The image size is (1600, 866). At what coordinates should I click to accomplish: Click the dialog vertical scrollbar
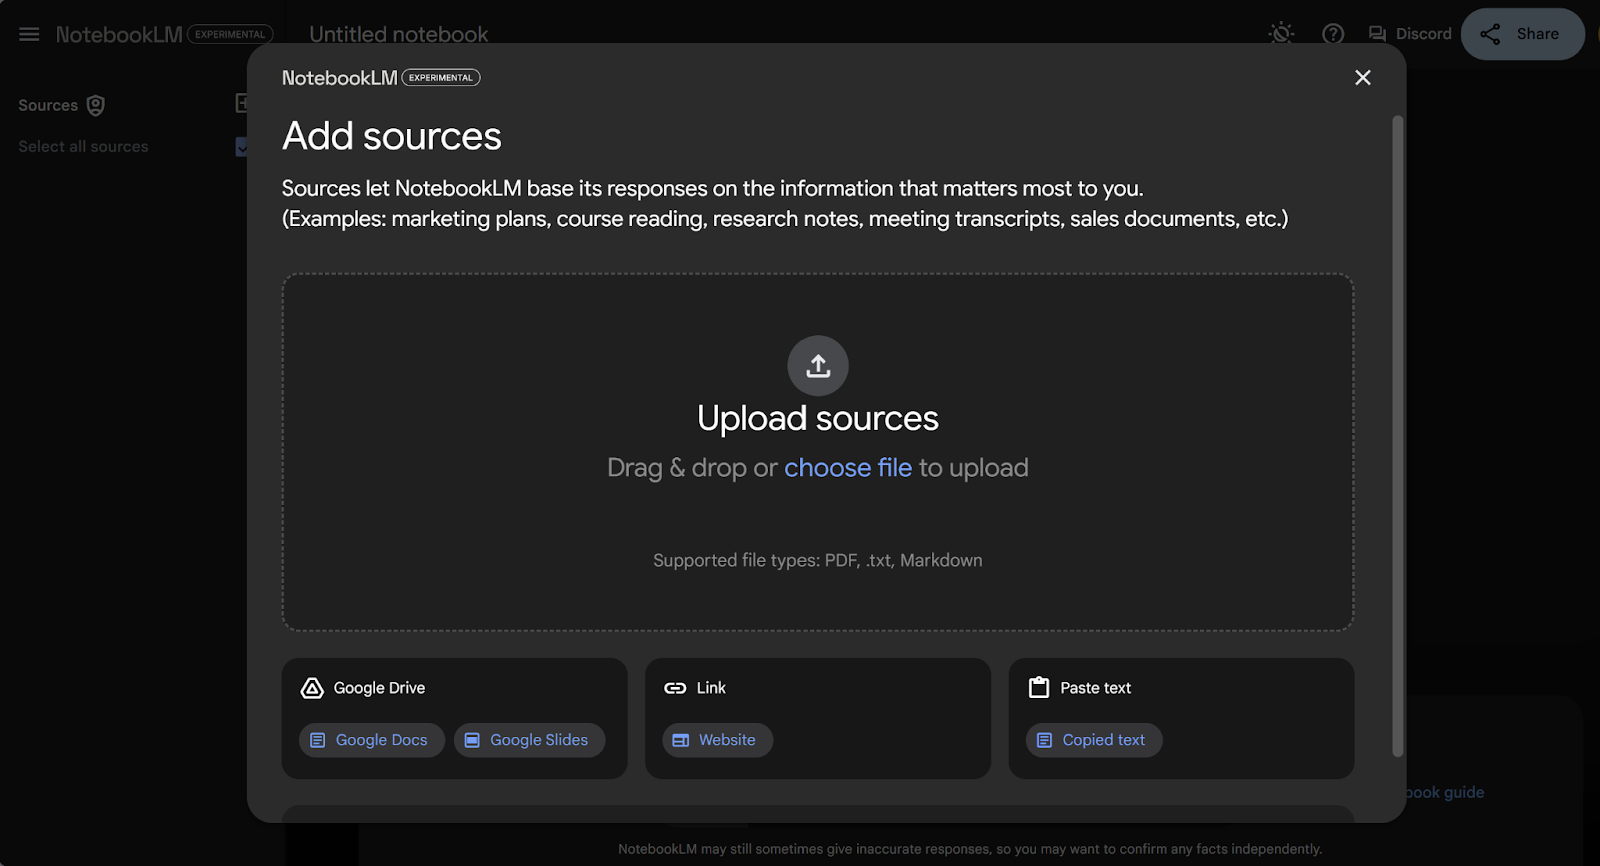coord(1398,436)
